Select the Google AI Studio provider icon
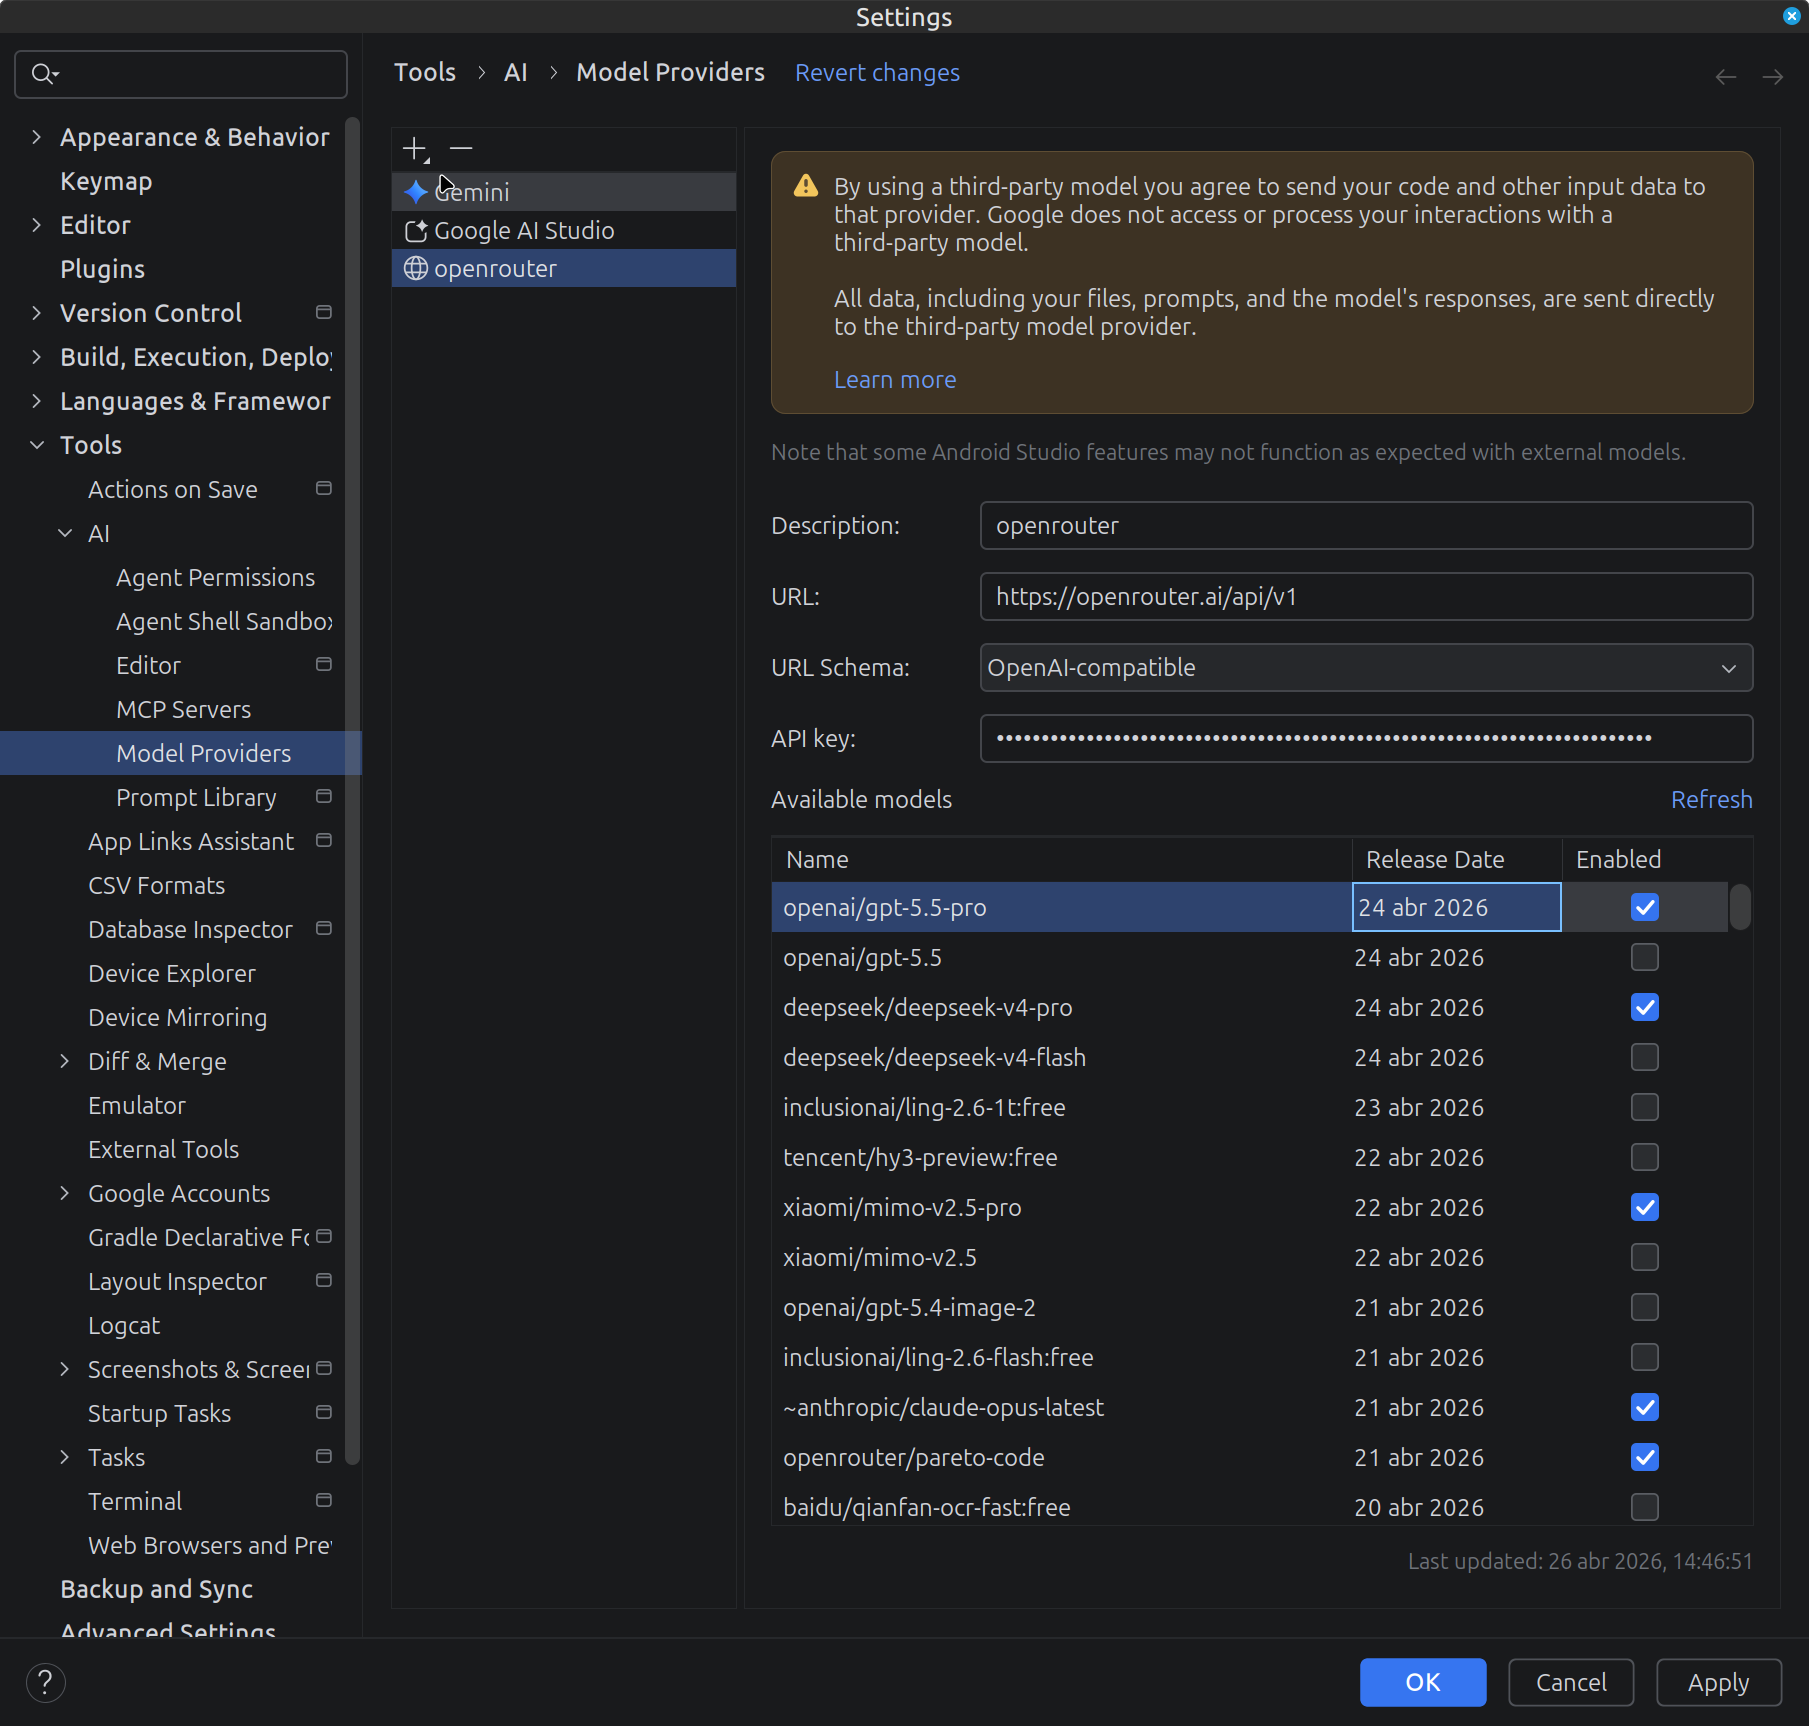 tap(416, 231)
